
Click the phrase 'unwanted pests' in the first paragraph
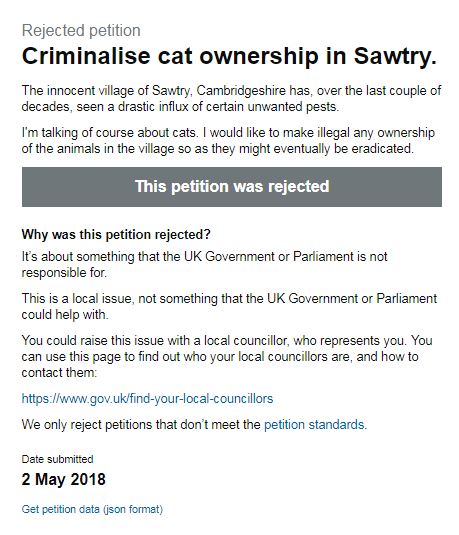coord(293,107)
